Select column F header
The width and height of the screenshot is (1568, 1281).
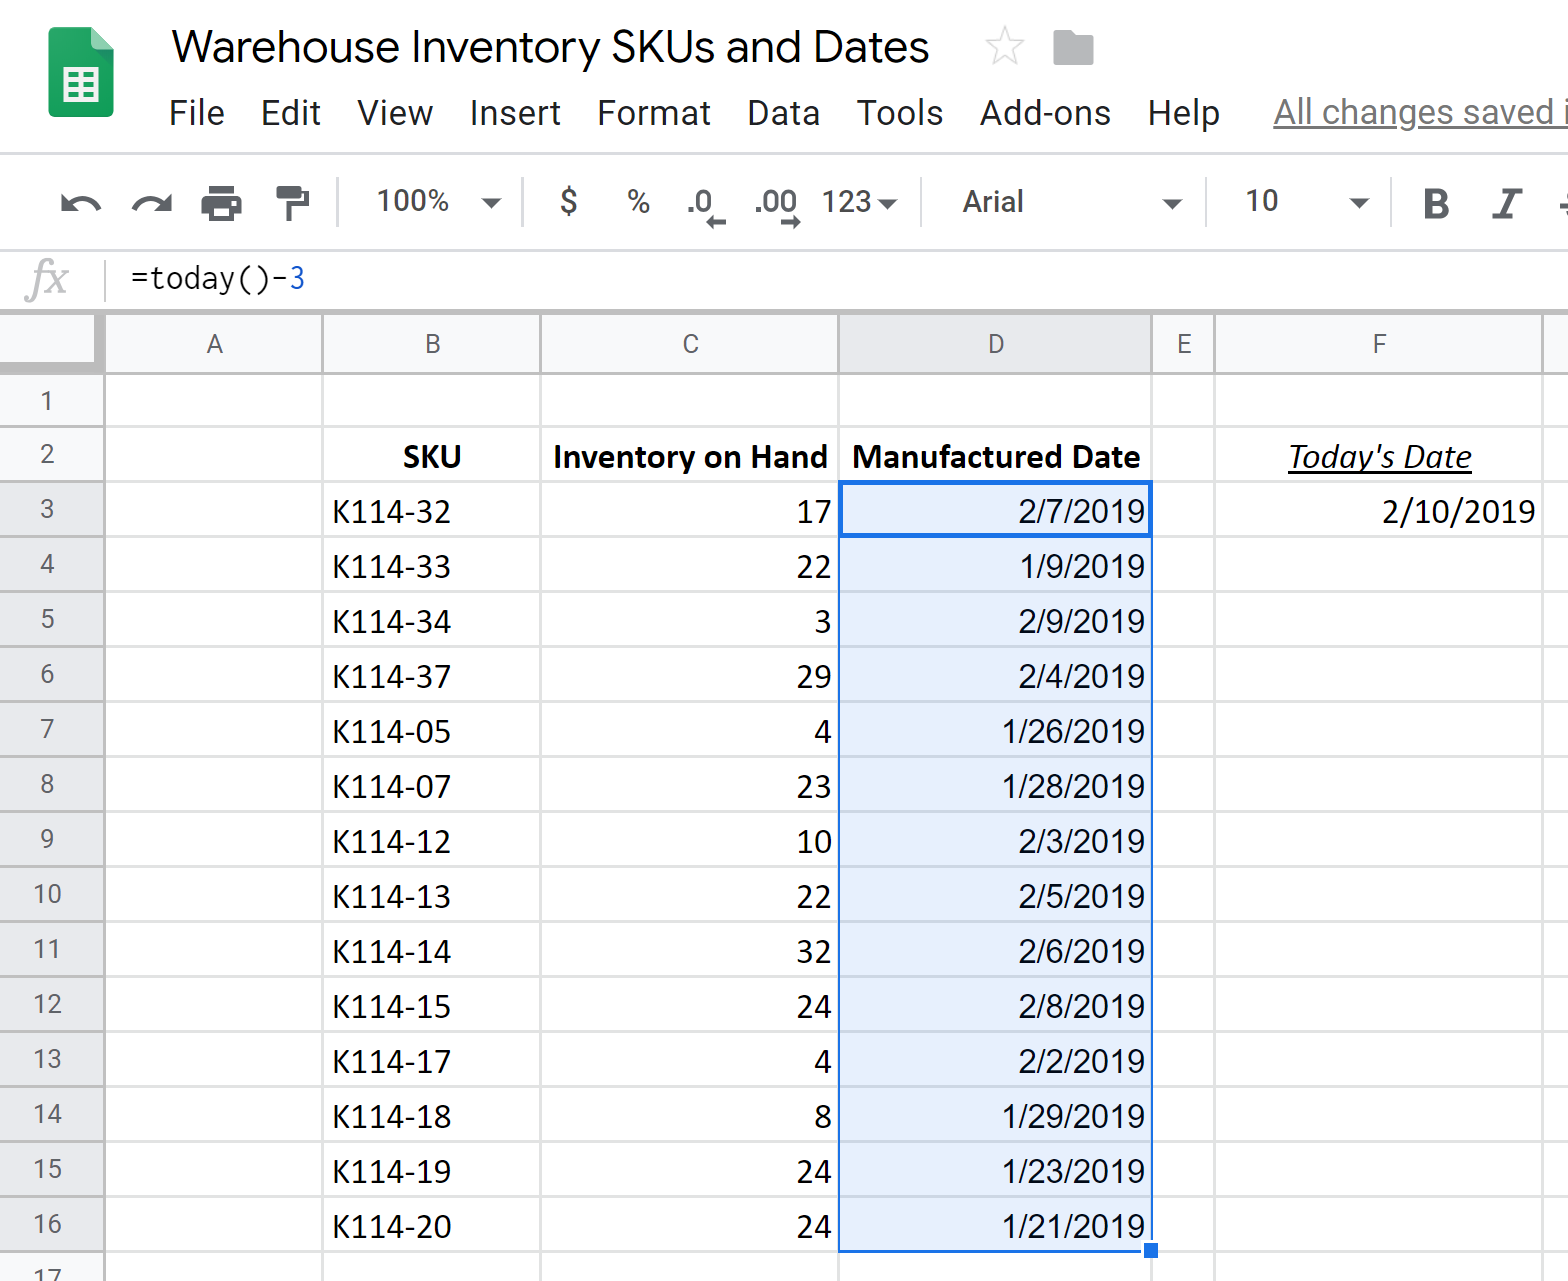1379,344
